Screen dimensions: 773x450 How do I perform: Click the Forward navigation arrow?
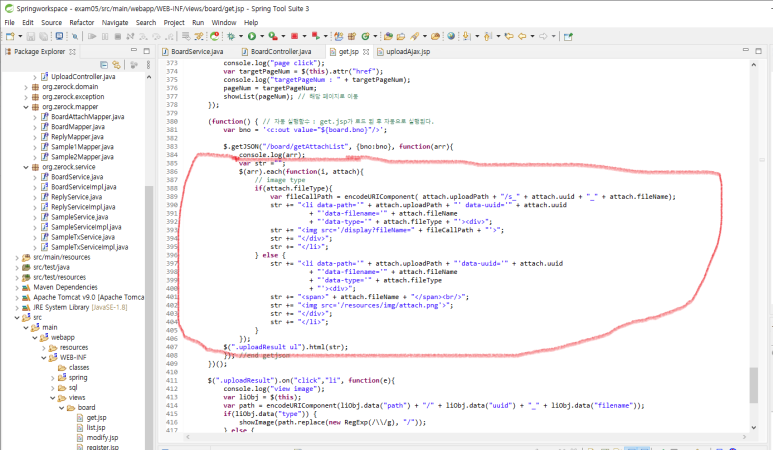[543, 36]
